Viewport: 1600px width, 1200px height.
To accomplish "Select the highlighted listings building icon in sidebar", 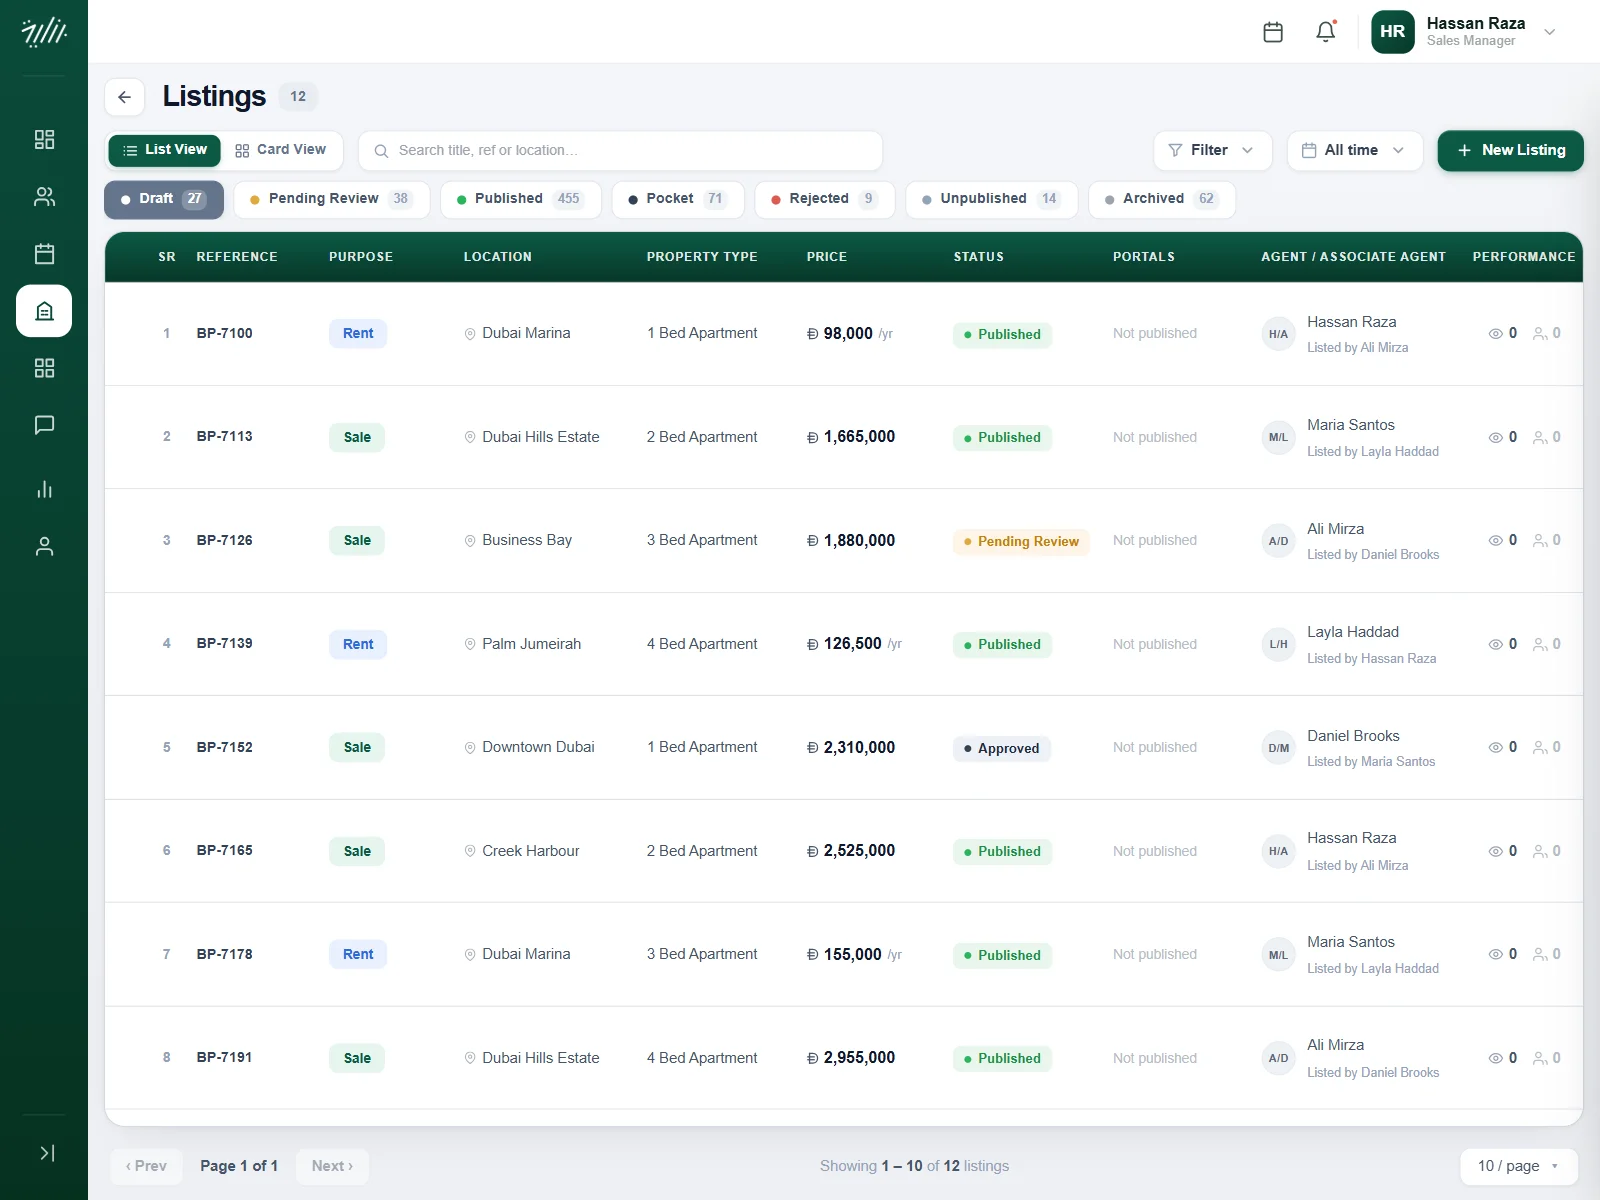I will [44, 311].
